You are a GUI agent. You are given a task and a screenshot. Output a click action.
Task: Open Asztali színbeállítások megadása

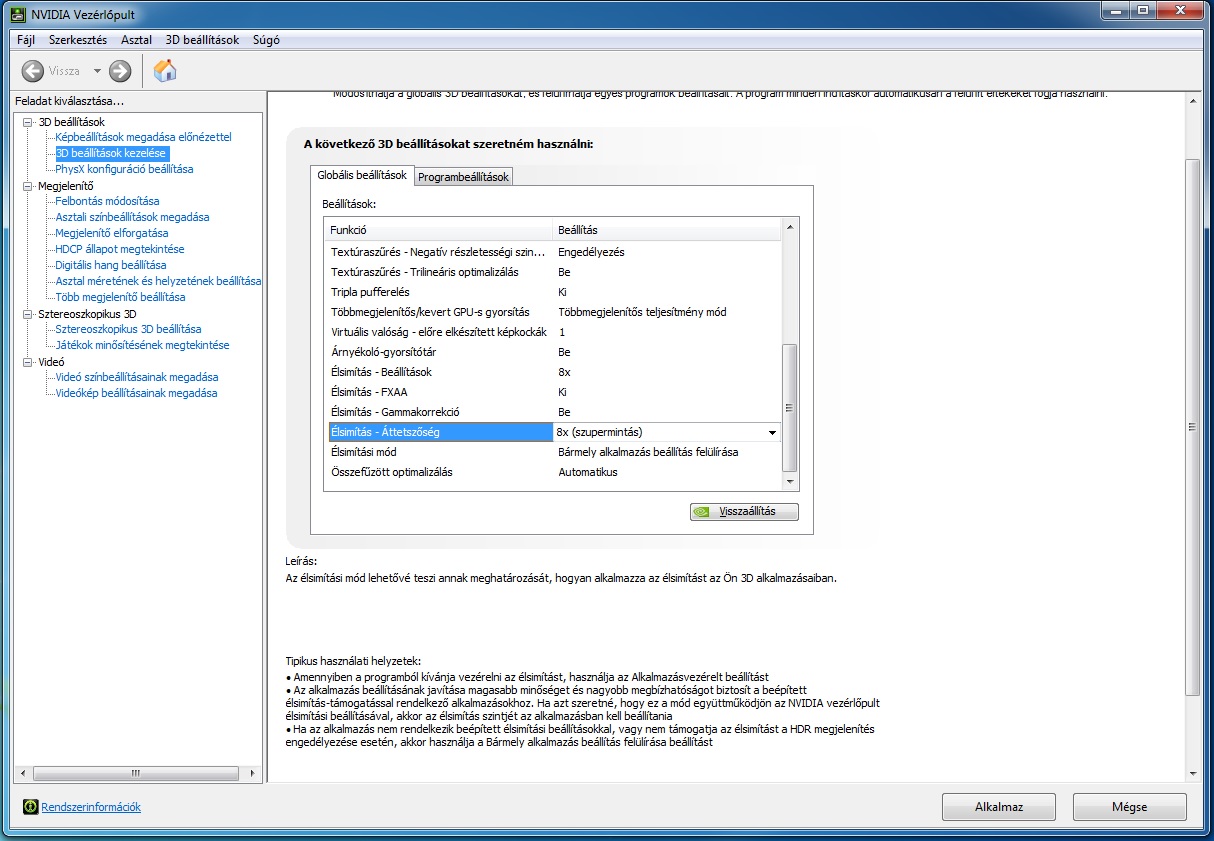[x=132, y=217]
